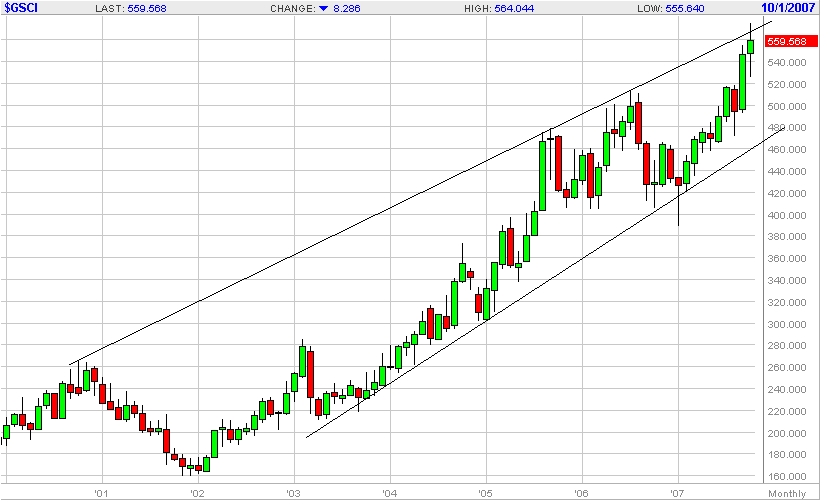Image resolution: width=820 pixels, height=500 pixels.
Task: Click the HIGH: field label
Action: coord(478,8)
